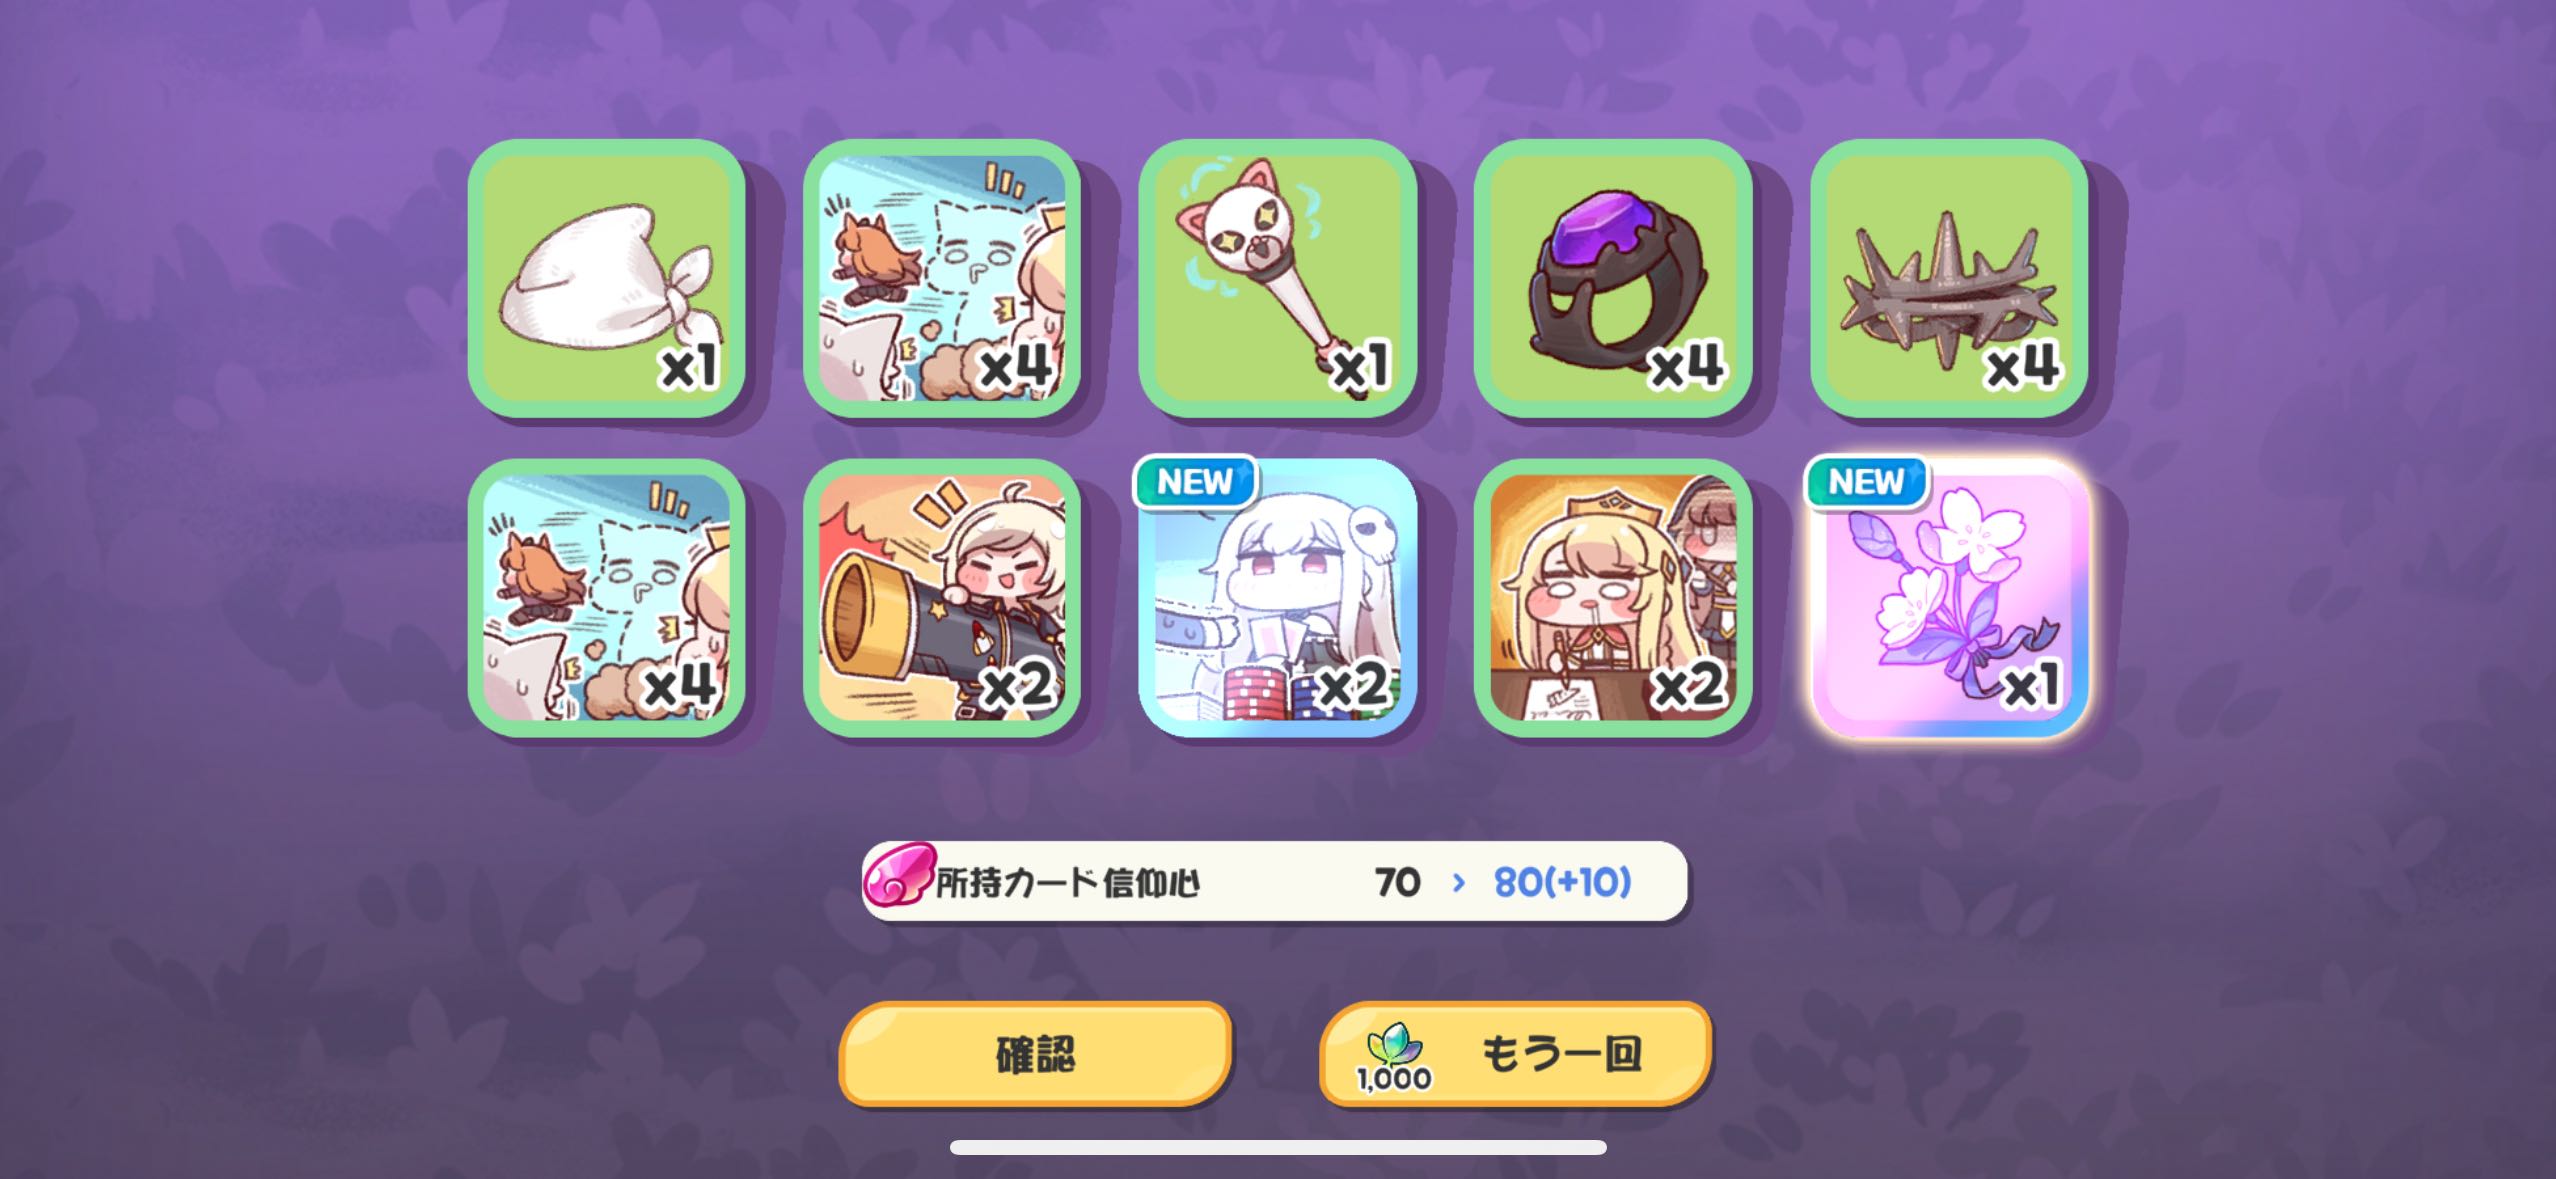View white-haired girl with poker chips card
Screen dimensions: 2556x1179
click(x=1278, y=598)
